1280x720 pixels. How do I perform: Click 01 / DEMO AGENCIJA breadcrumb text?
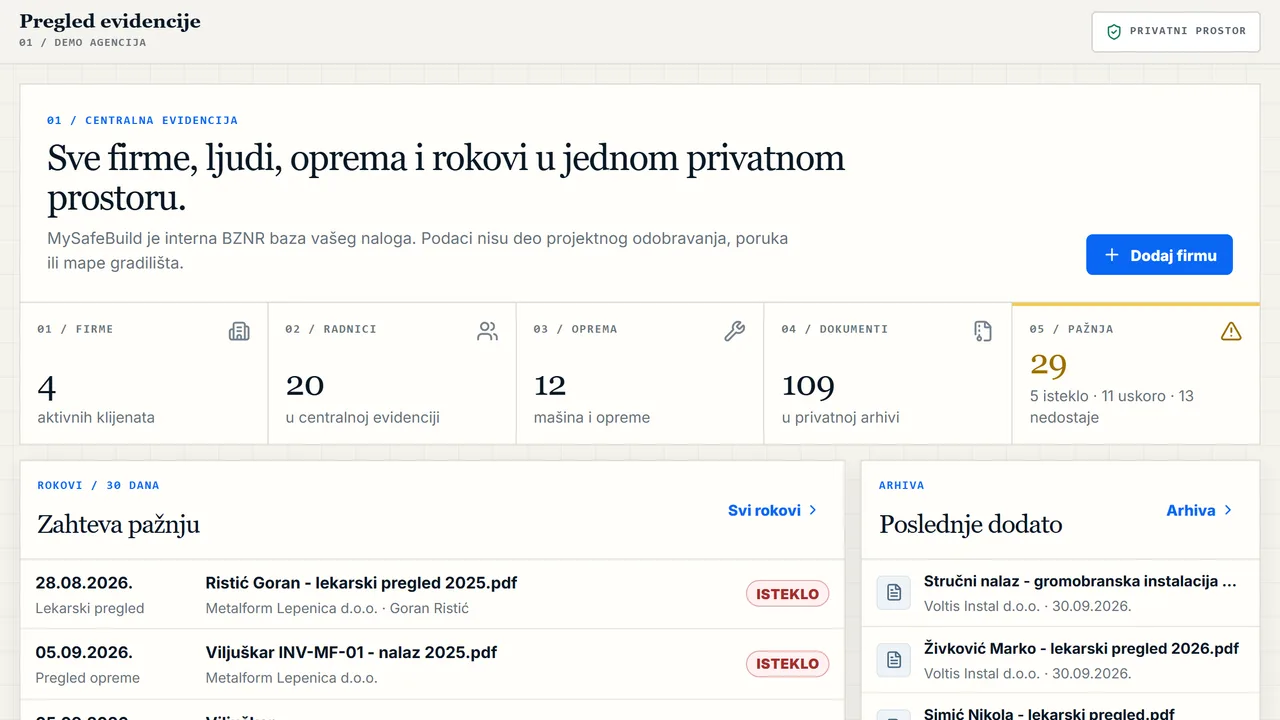[x=82, y=43]
